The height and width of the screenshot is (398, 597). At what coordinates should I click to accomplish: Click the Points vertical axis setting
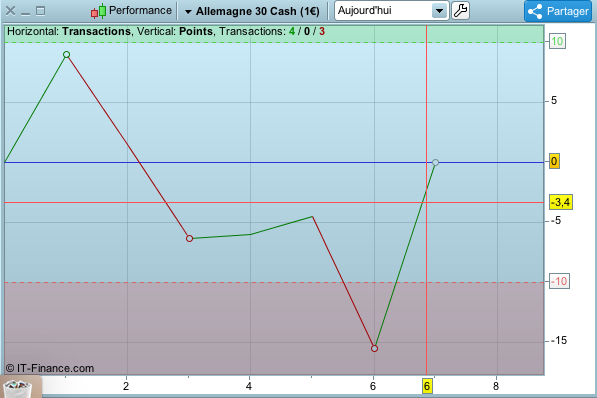pyautogui.click(x=196, y=31)
